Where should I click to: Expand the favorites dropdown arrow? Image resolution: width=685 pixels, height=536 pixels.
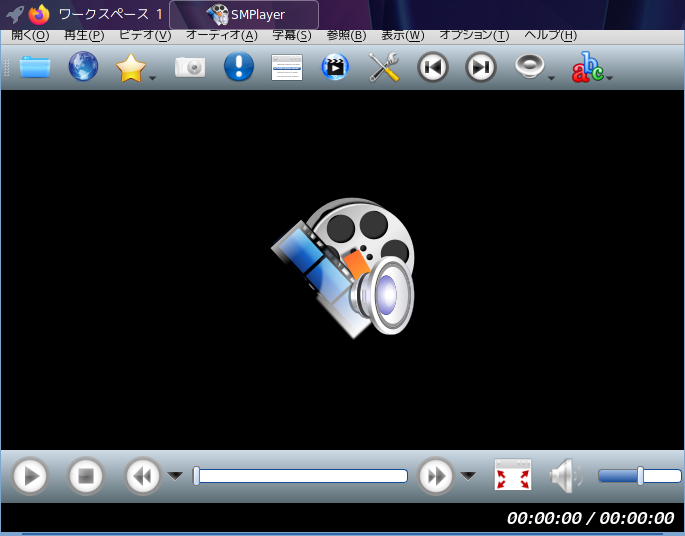152,78
